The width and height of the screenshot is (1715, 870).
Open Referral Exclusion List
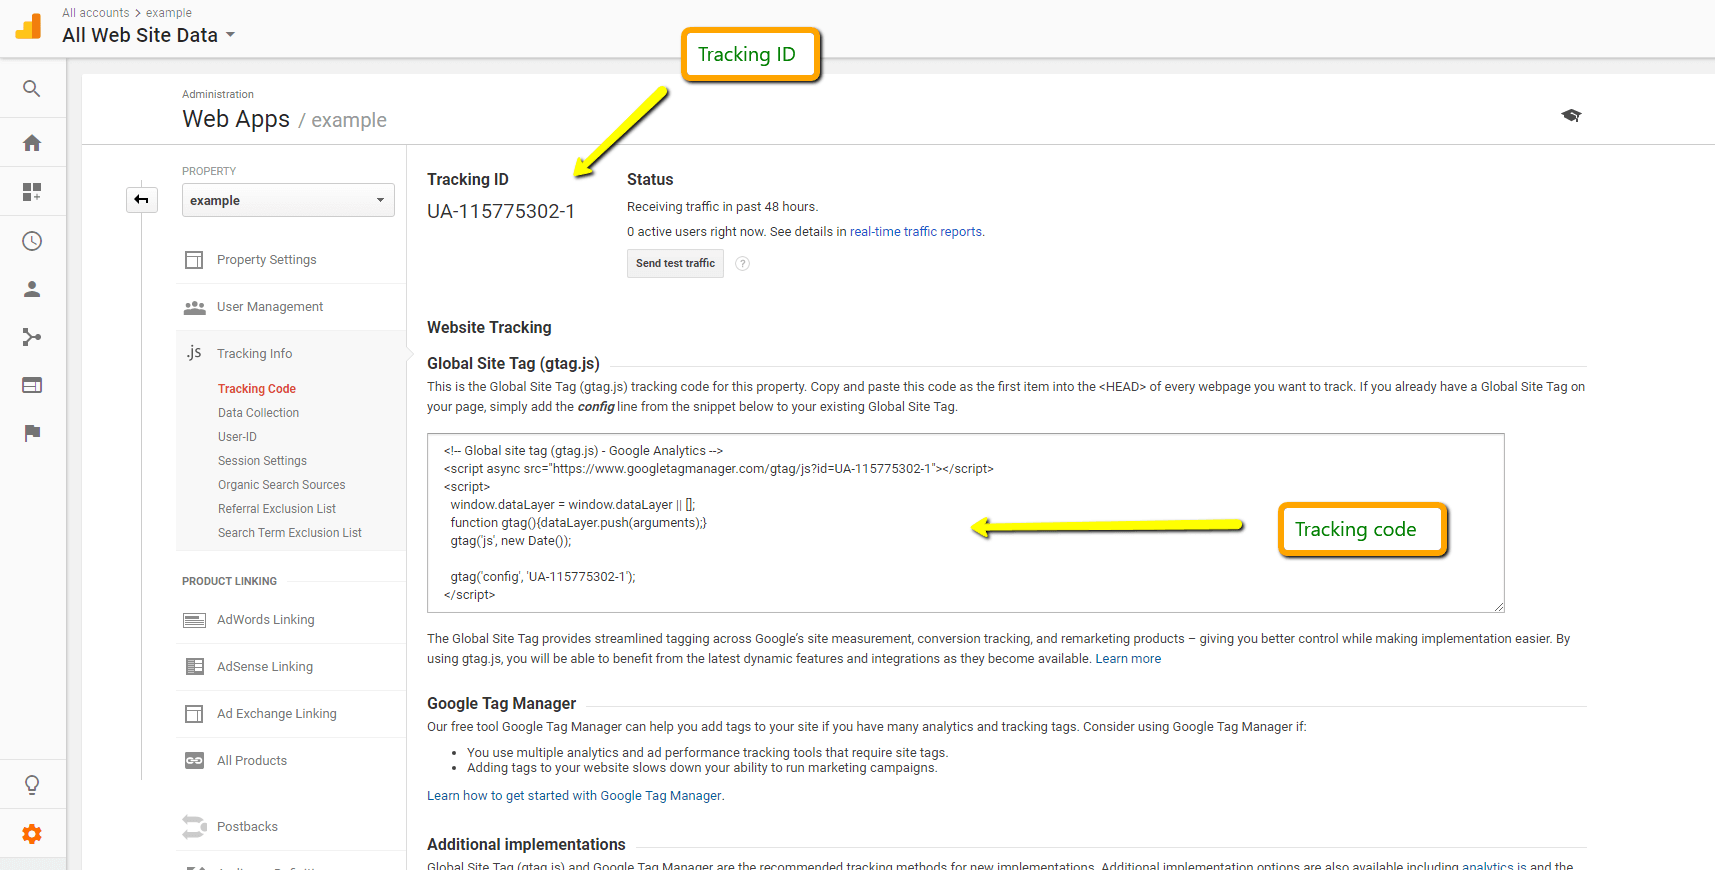tap(277, 509)
